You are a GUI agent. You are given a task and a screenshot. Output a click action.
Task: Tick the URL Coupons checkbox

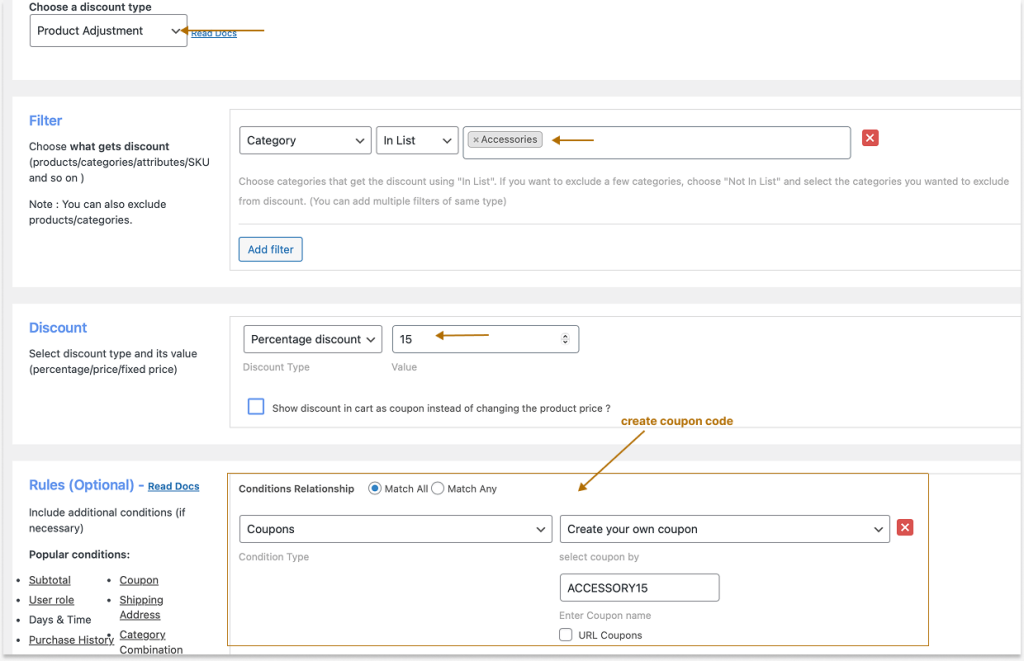click(x=566, y=635)
